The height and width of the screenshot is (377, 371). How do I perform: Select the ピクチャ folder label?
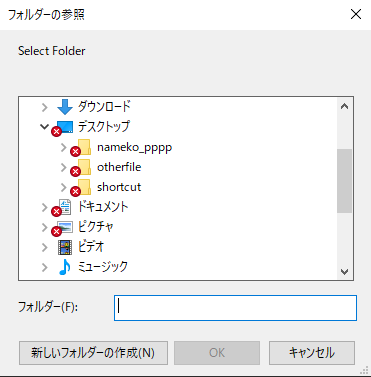[96, 227]
